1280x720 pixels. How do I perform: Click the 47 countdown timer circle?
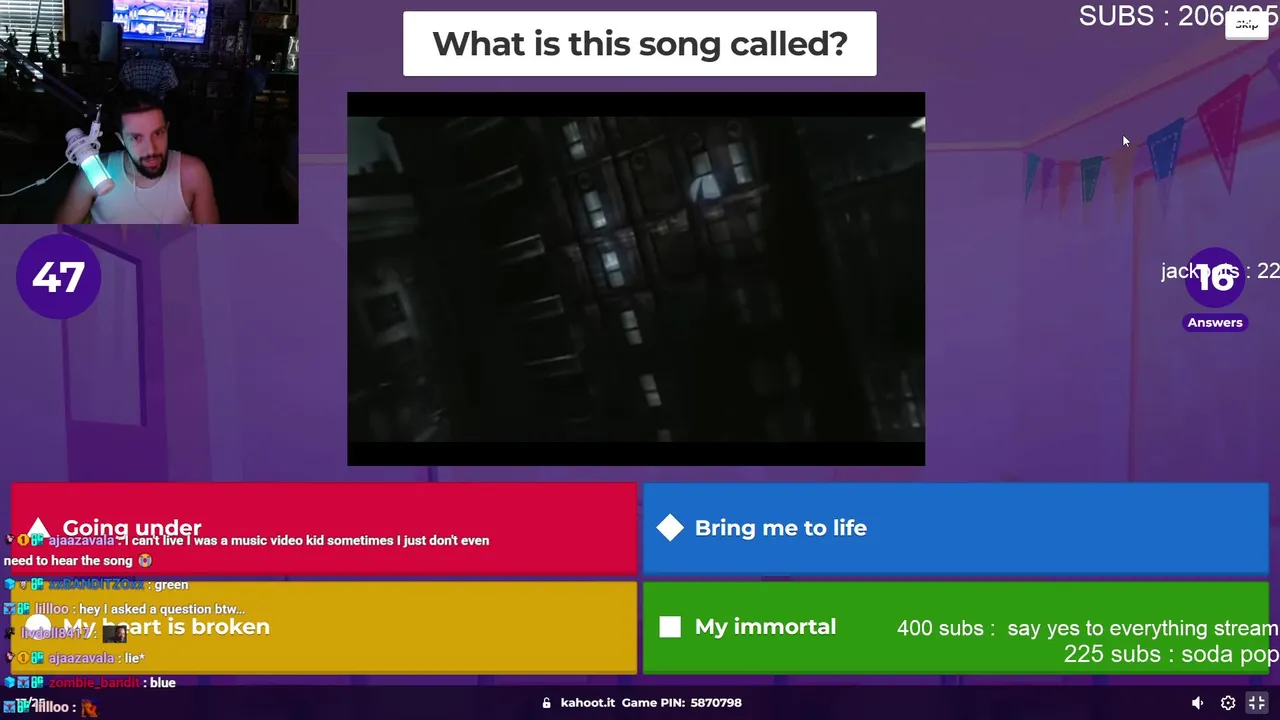click(58, 277)
